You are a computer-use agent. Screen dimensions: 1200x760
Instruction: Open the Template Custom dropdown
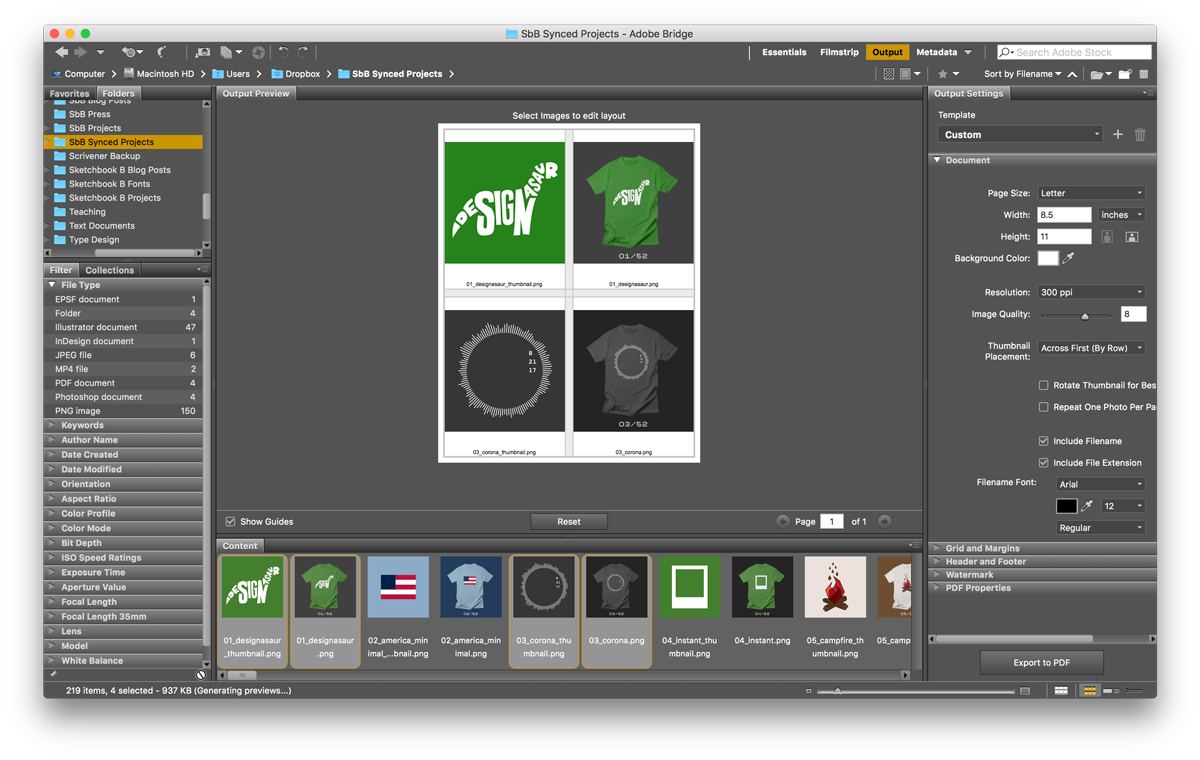point(1020,134)
